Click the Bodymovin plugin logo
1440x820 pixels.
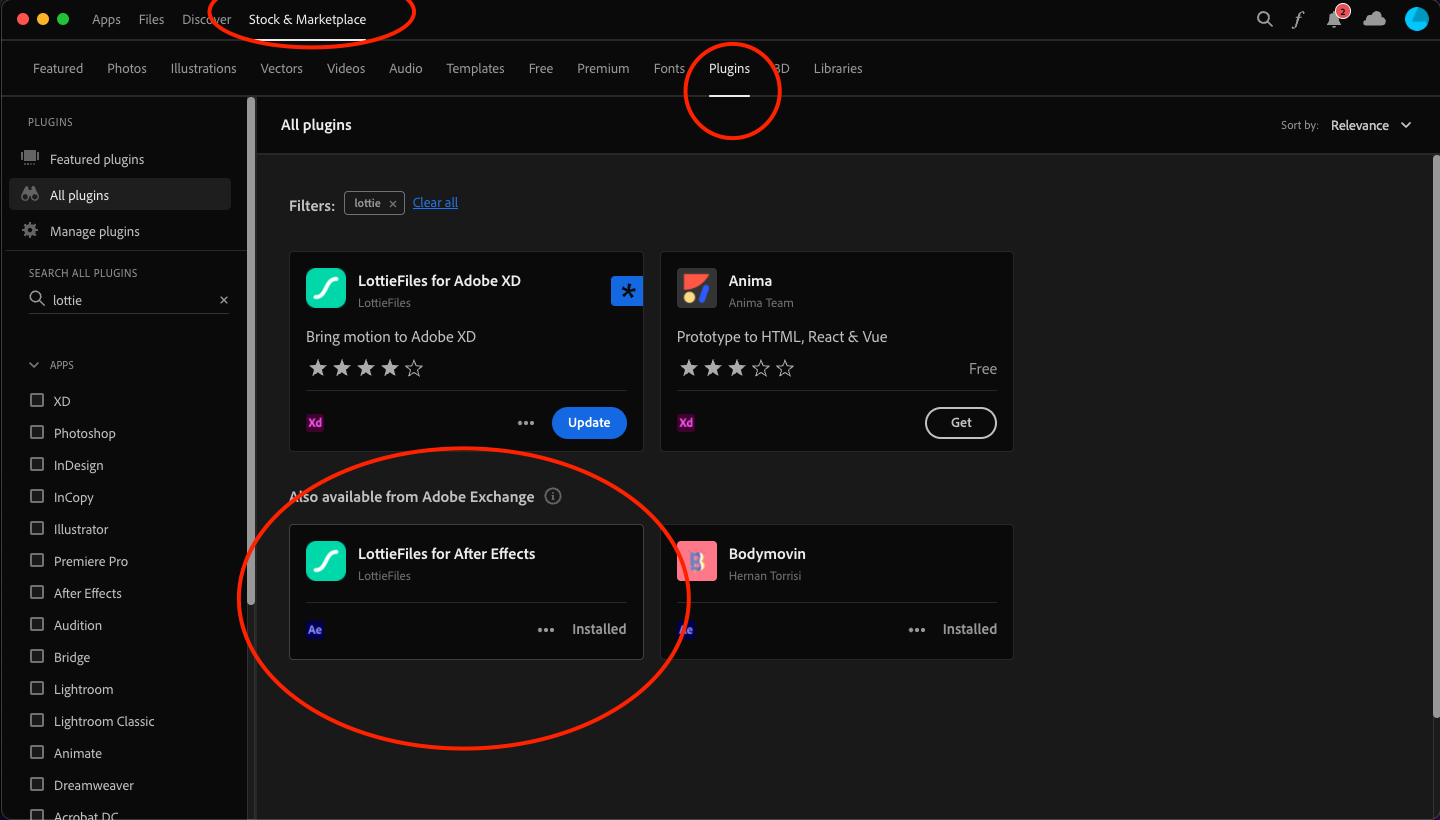tap(697, 561)
